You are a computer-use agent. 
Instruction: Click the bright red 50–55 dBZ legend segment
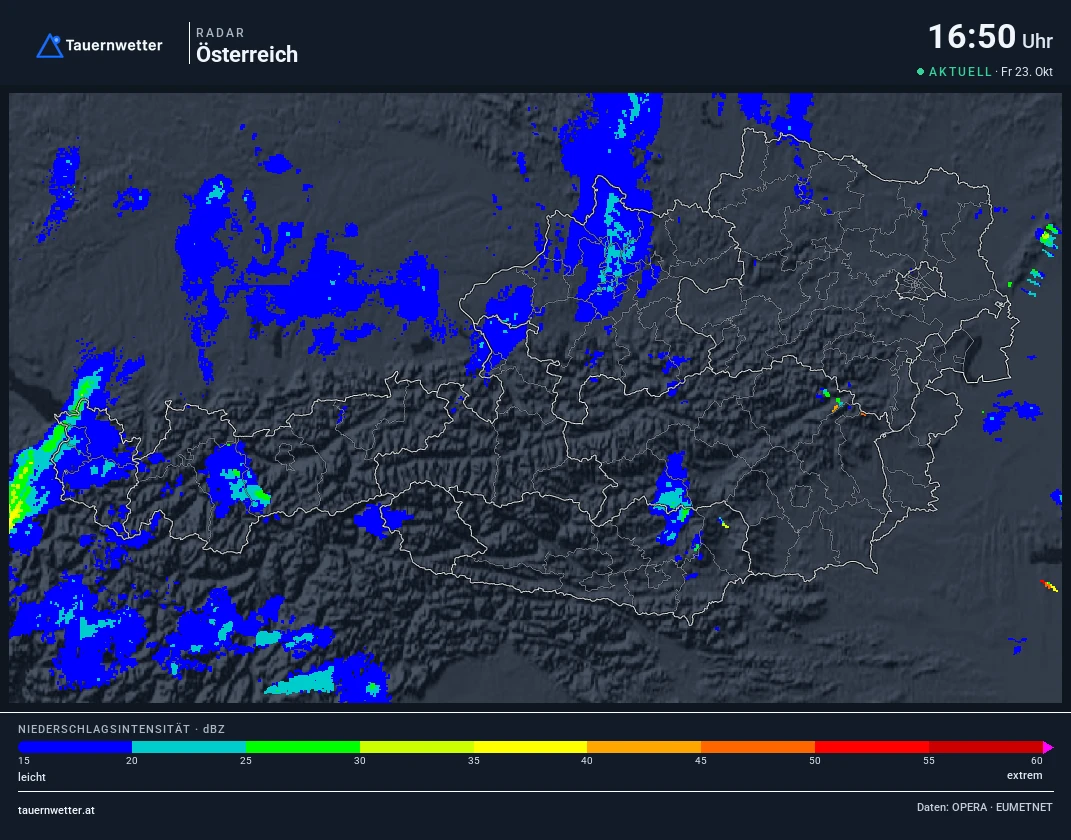pos(872,747)
